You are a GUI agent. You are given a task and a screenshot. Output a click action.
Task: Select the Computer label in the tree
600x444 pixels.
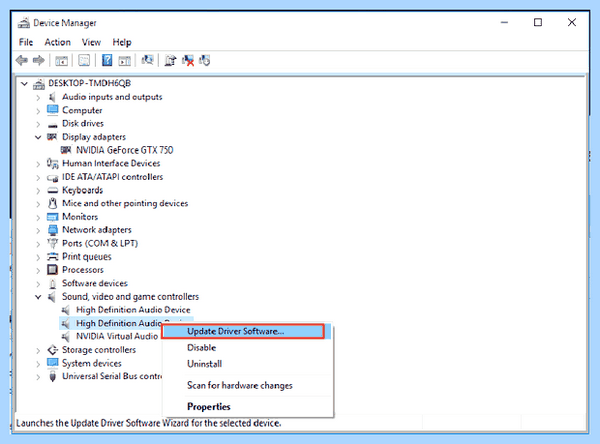[82, 110]
